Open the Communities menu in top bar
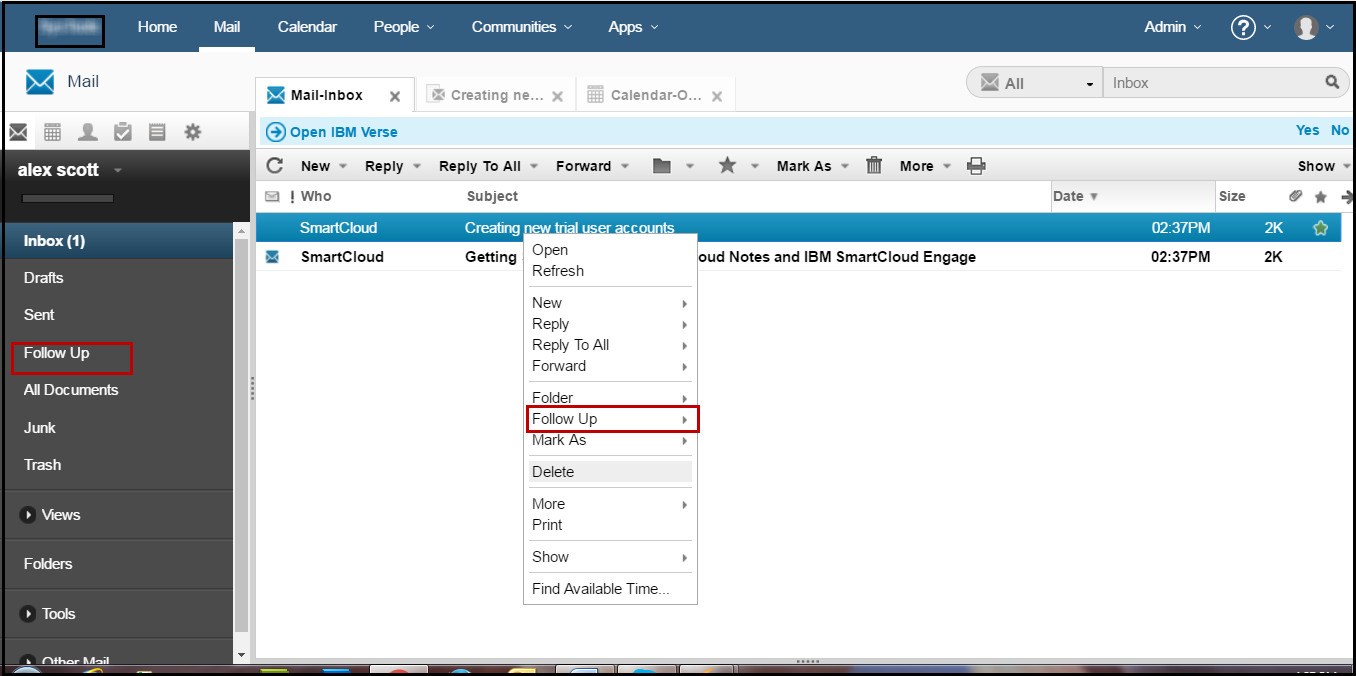The image size is (1356, 676). point(522,27)
